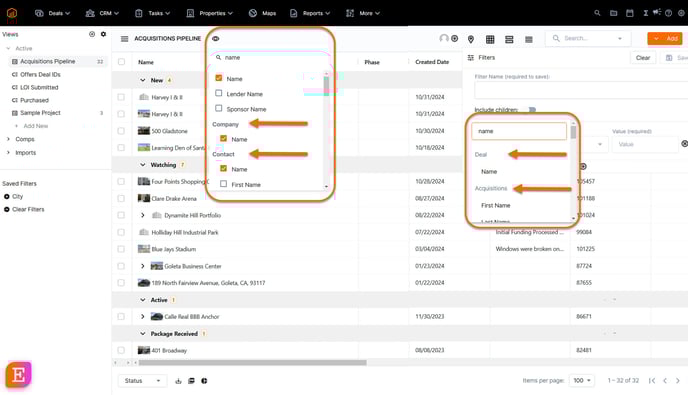Viewport: 688px width, 395px height.
Task: Open the Reports menu
Action: [310, 13]
